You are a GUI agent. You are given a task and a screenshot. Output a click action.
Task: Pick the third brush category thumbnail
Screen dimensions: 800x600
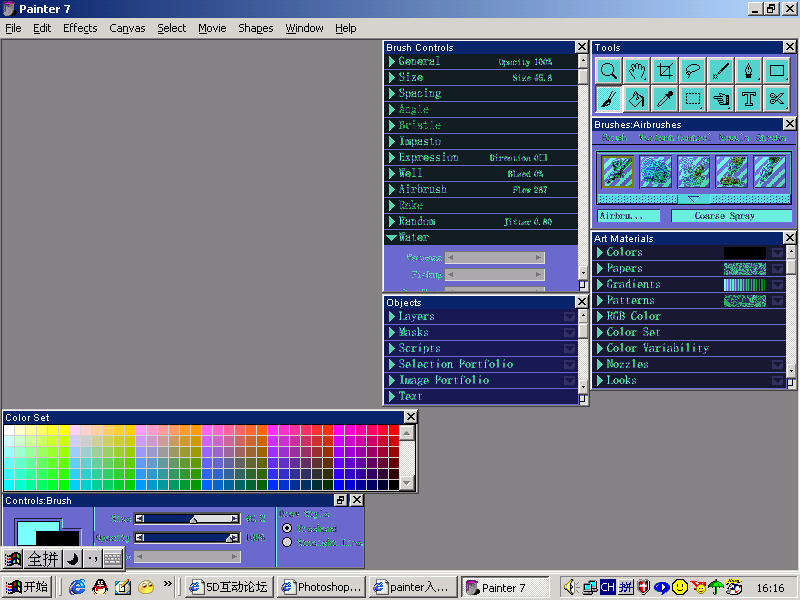[x=693, y=172]
